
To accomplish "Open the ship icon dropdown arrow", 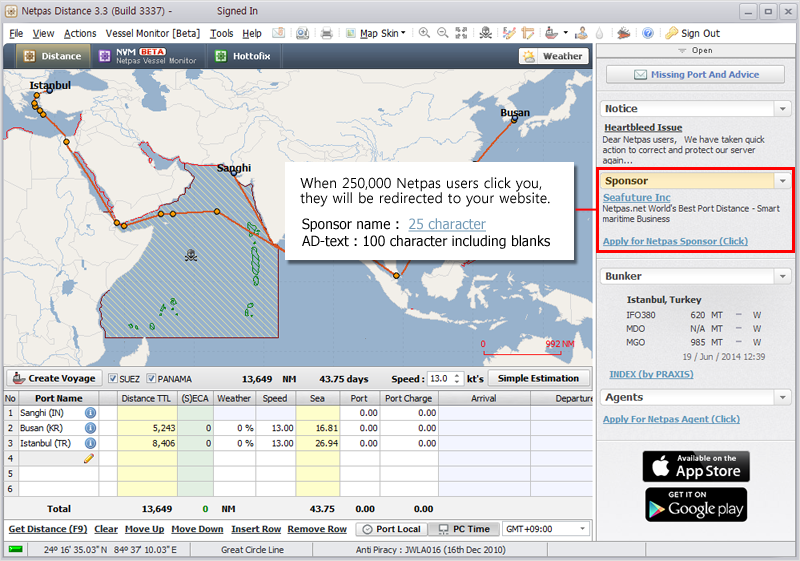I will click(565, 33).
